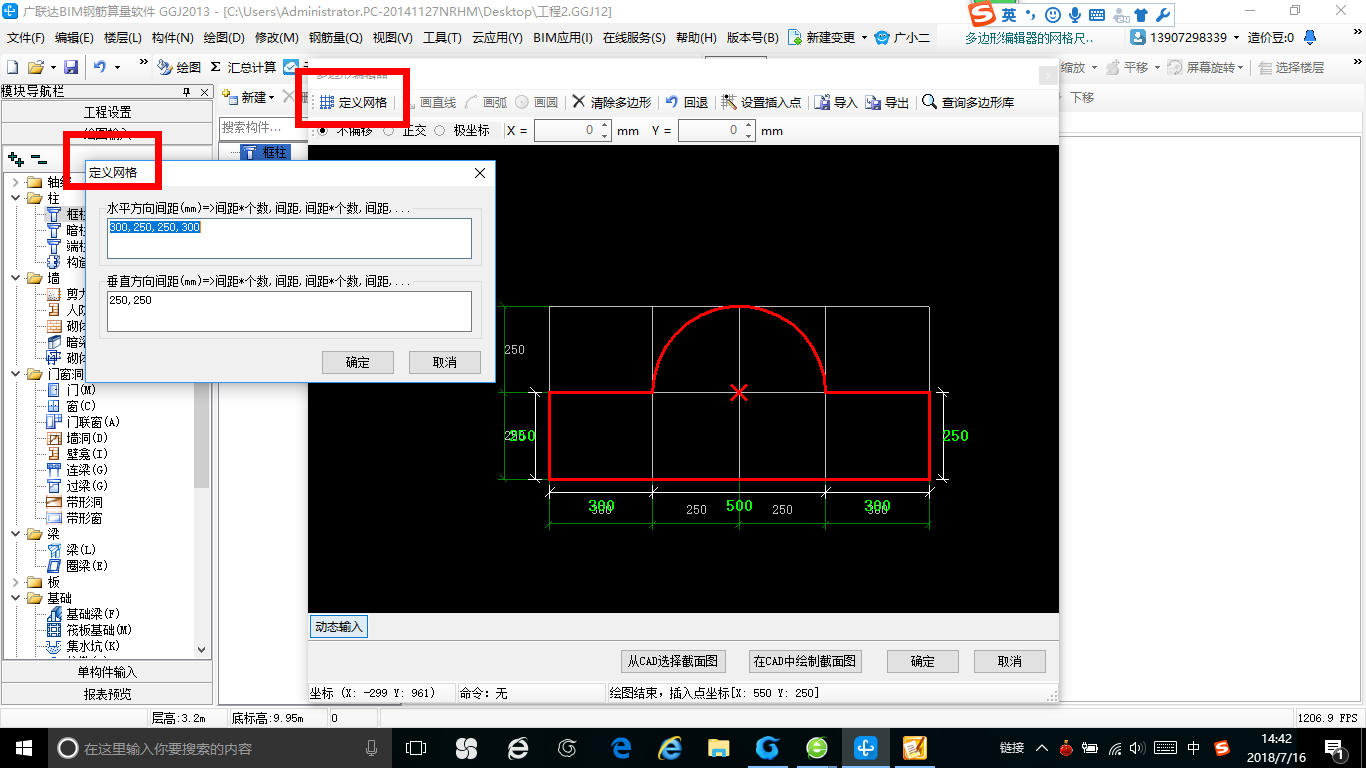Viewport: 1366px width, 768px height.
Task: Open the 视图(V) menu
Action: point(392,37)
